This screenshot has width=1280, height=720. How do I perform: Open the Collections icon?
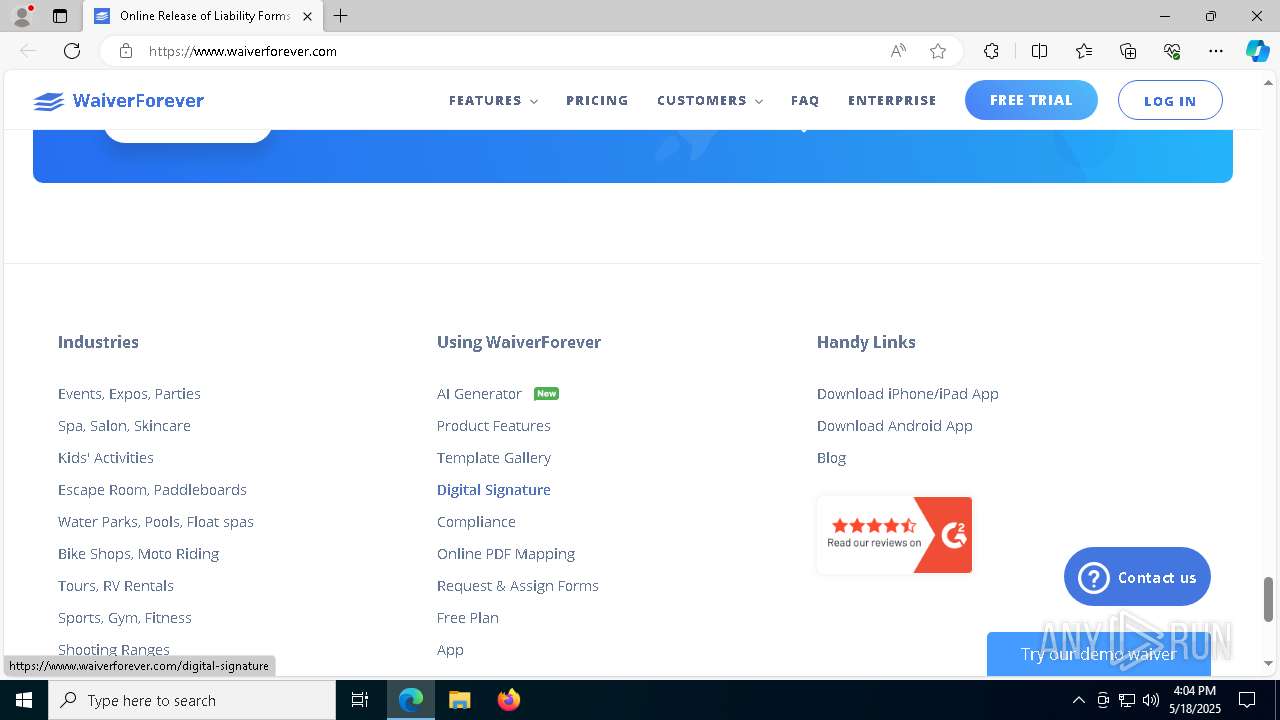(x=1128, y=51)
